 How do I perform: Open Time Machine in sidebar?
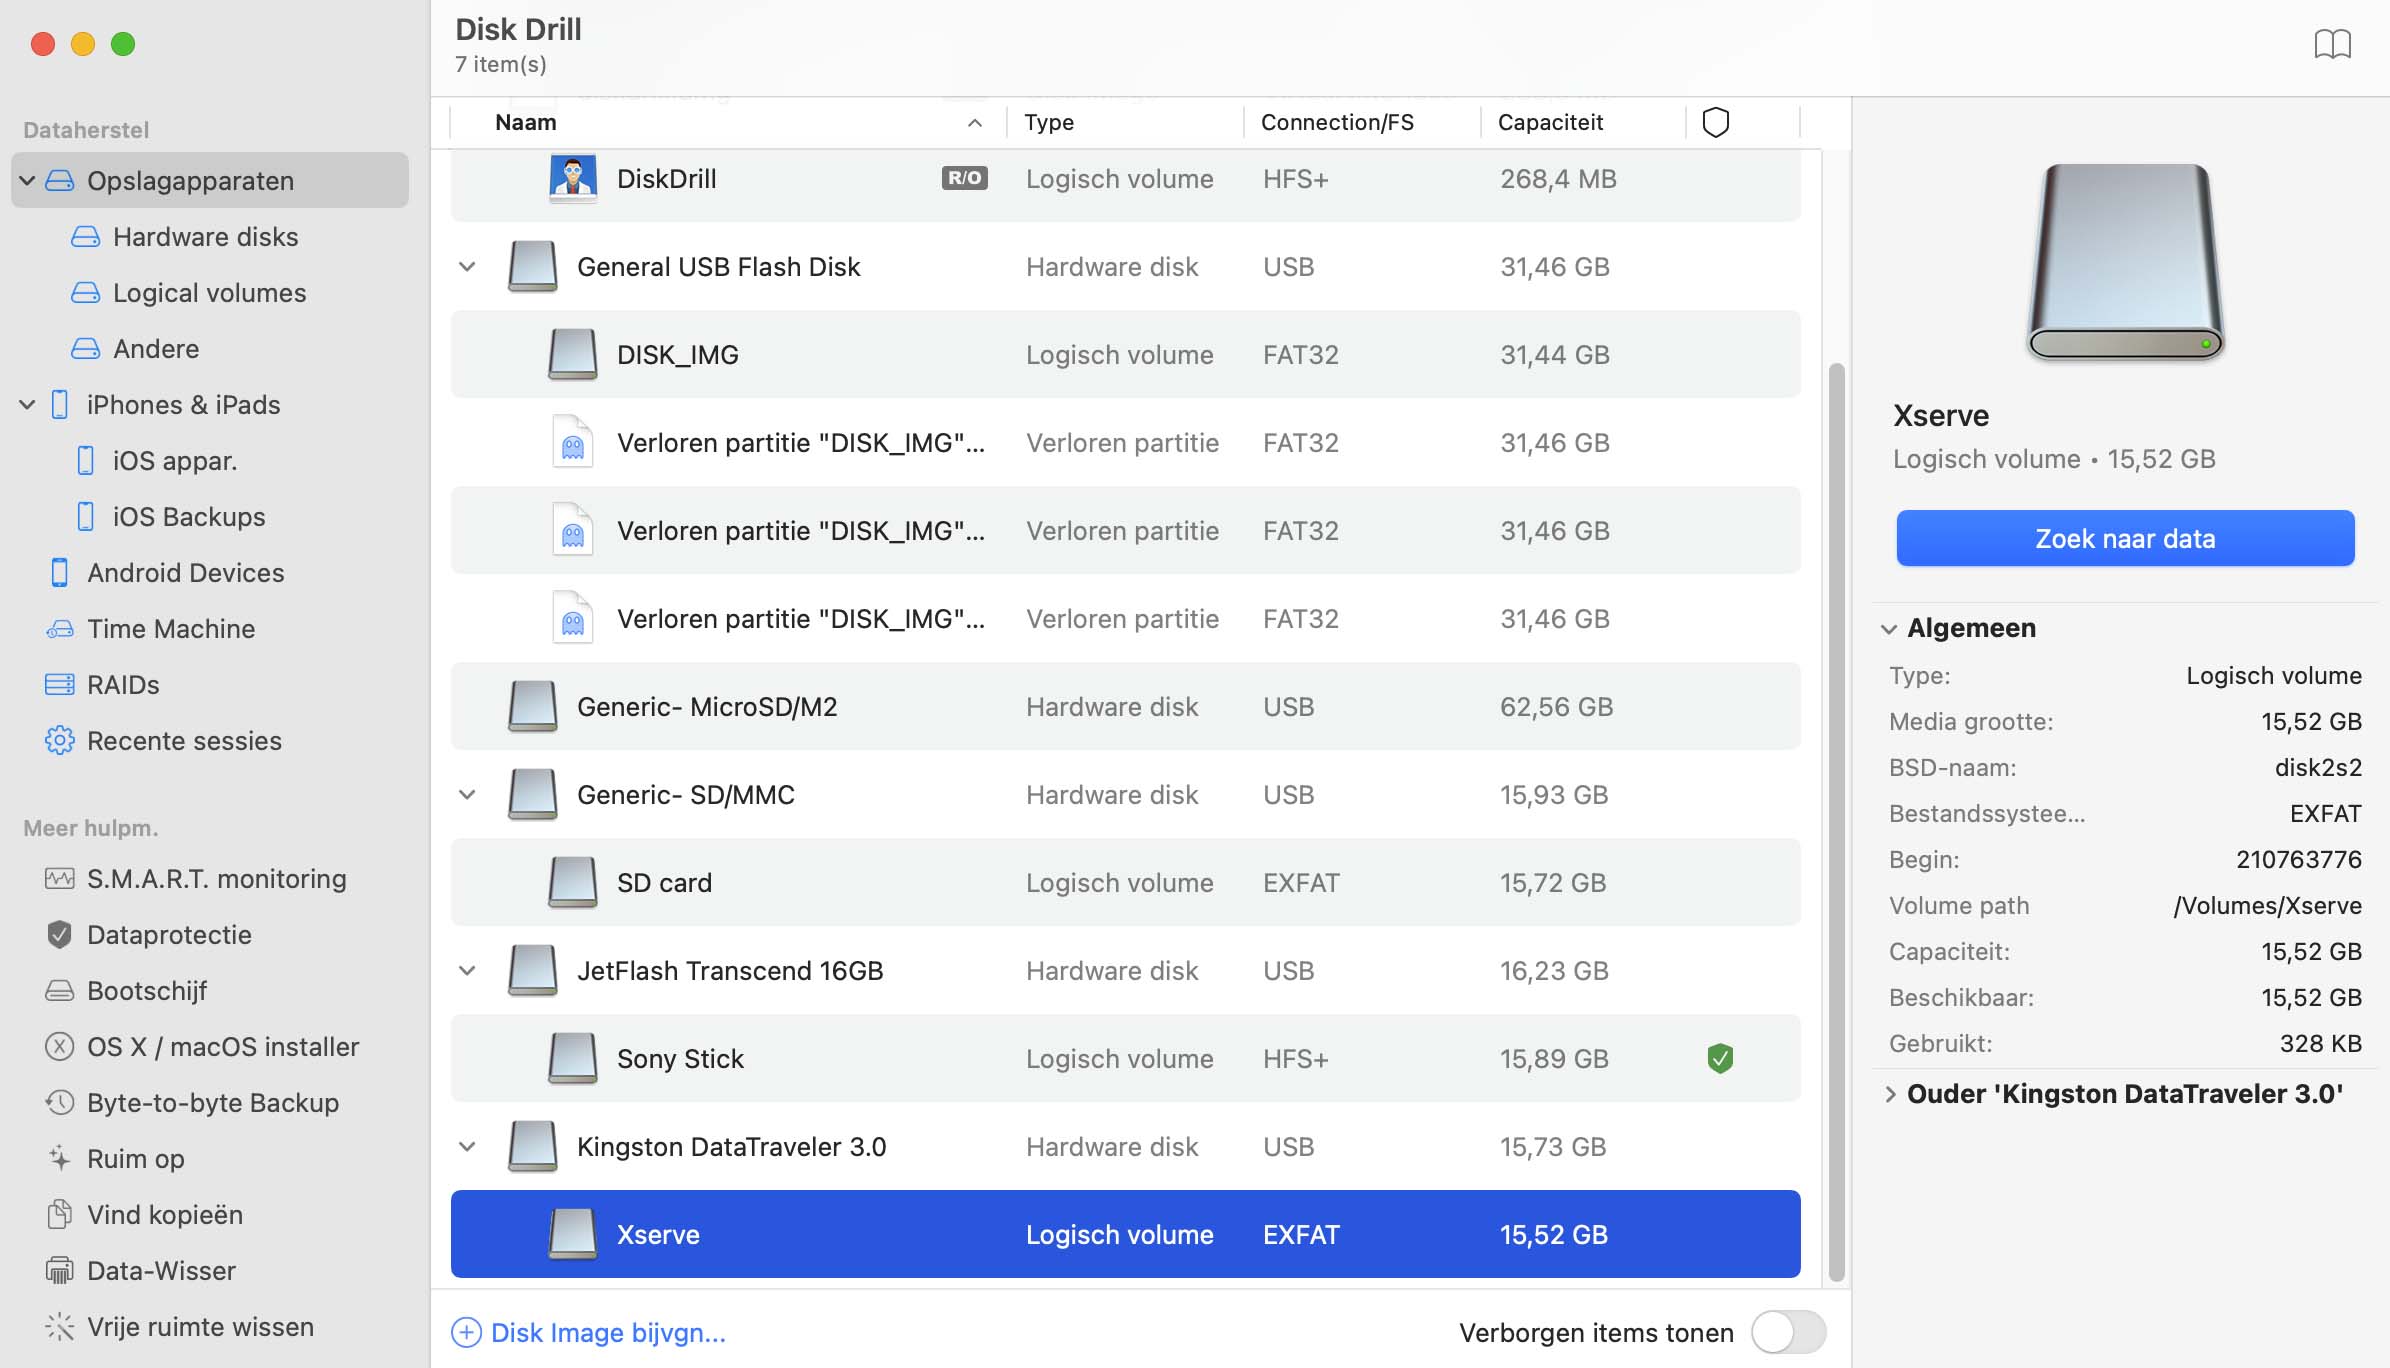pyautogui.click(x=171, y=629)
